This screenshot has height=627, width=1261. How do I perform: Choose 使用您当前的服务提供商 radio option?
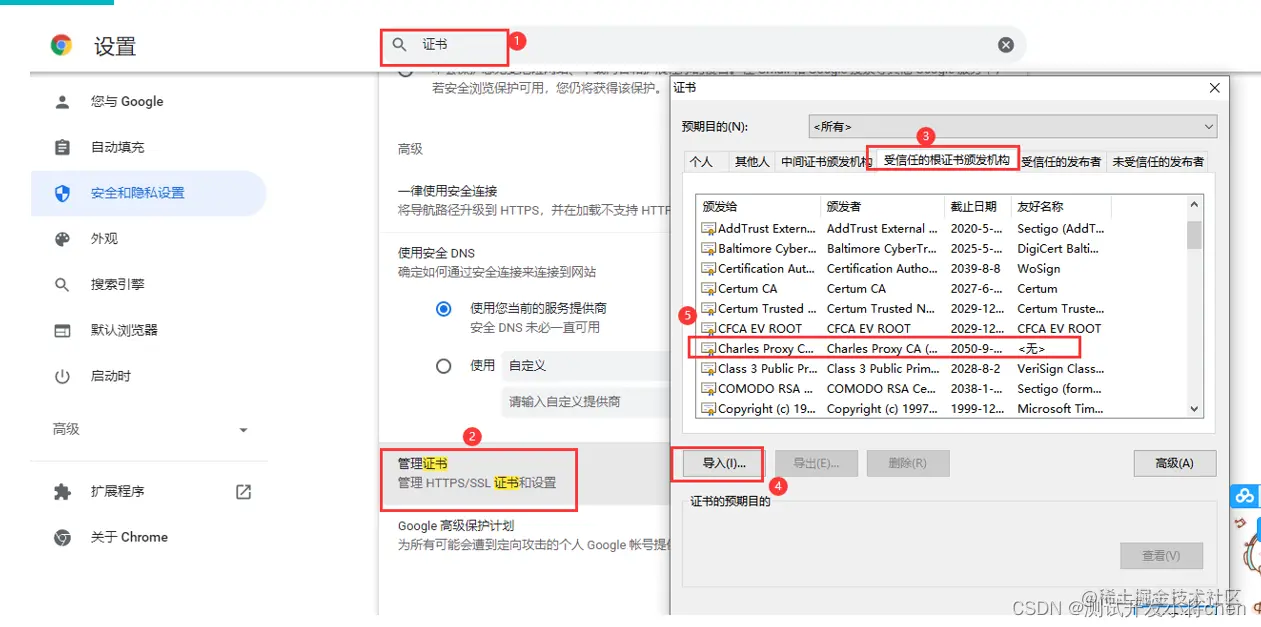pyautogui.click(x=443, y=309)
